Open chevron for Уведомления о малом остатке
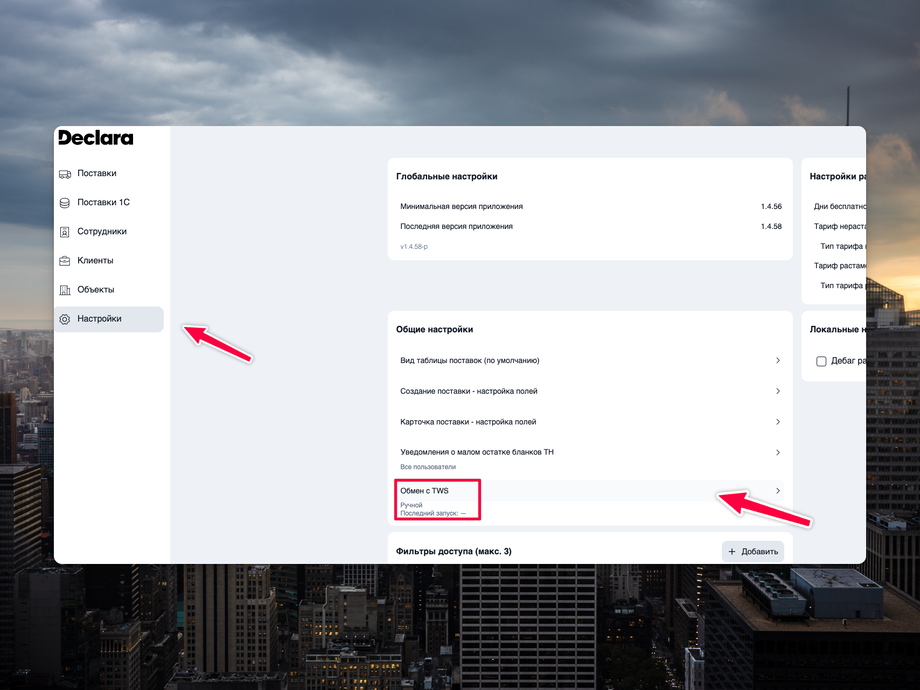 [778, 452]
